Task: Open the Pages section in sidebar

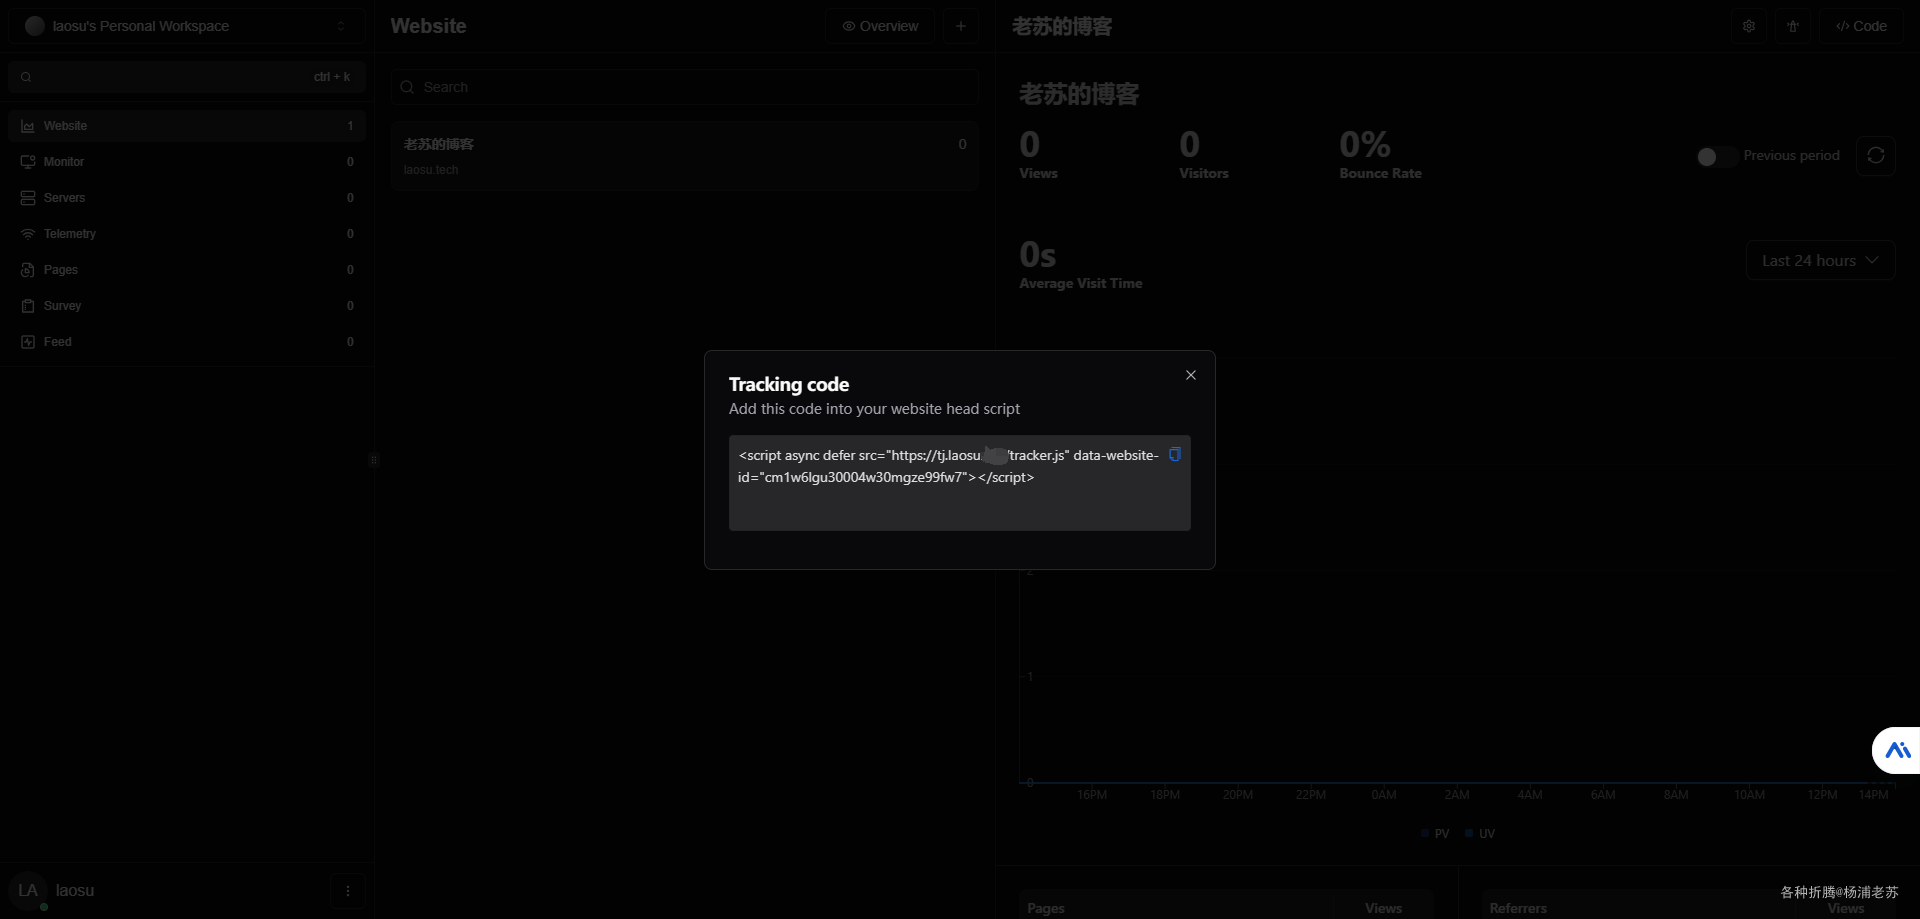Action: point(187,270)
